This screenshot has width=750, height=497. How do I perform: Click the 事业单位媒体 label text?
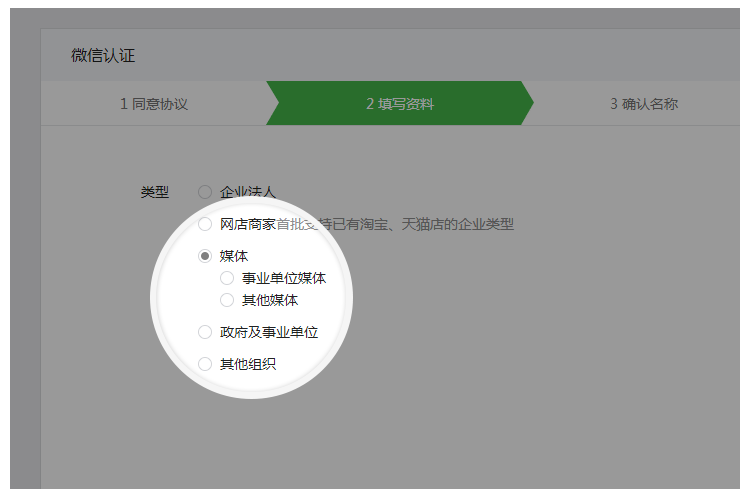(283, 278)
